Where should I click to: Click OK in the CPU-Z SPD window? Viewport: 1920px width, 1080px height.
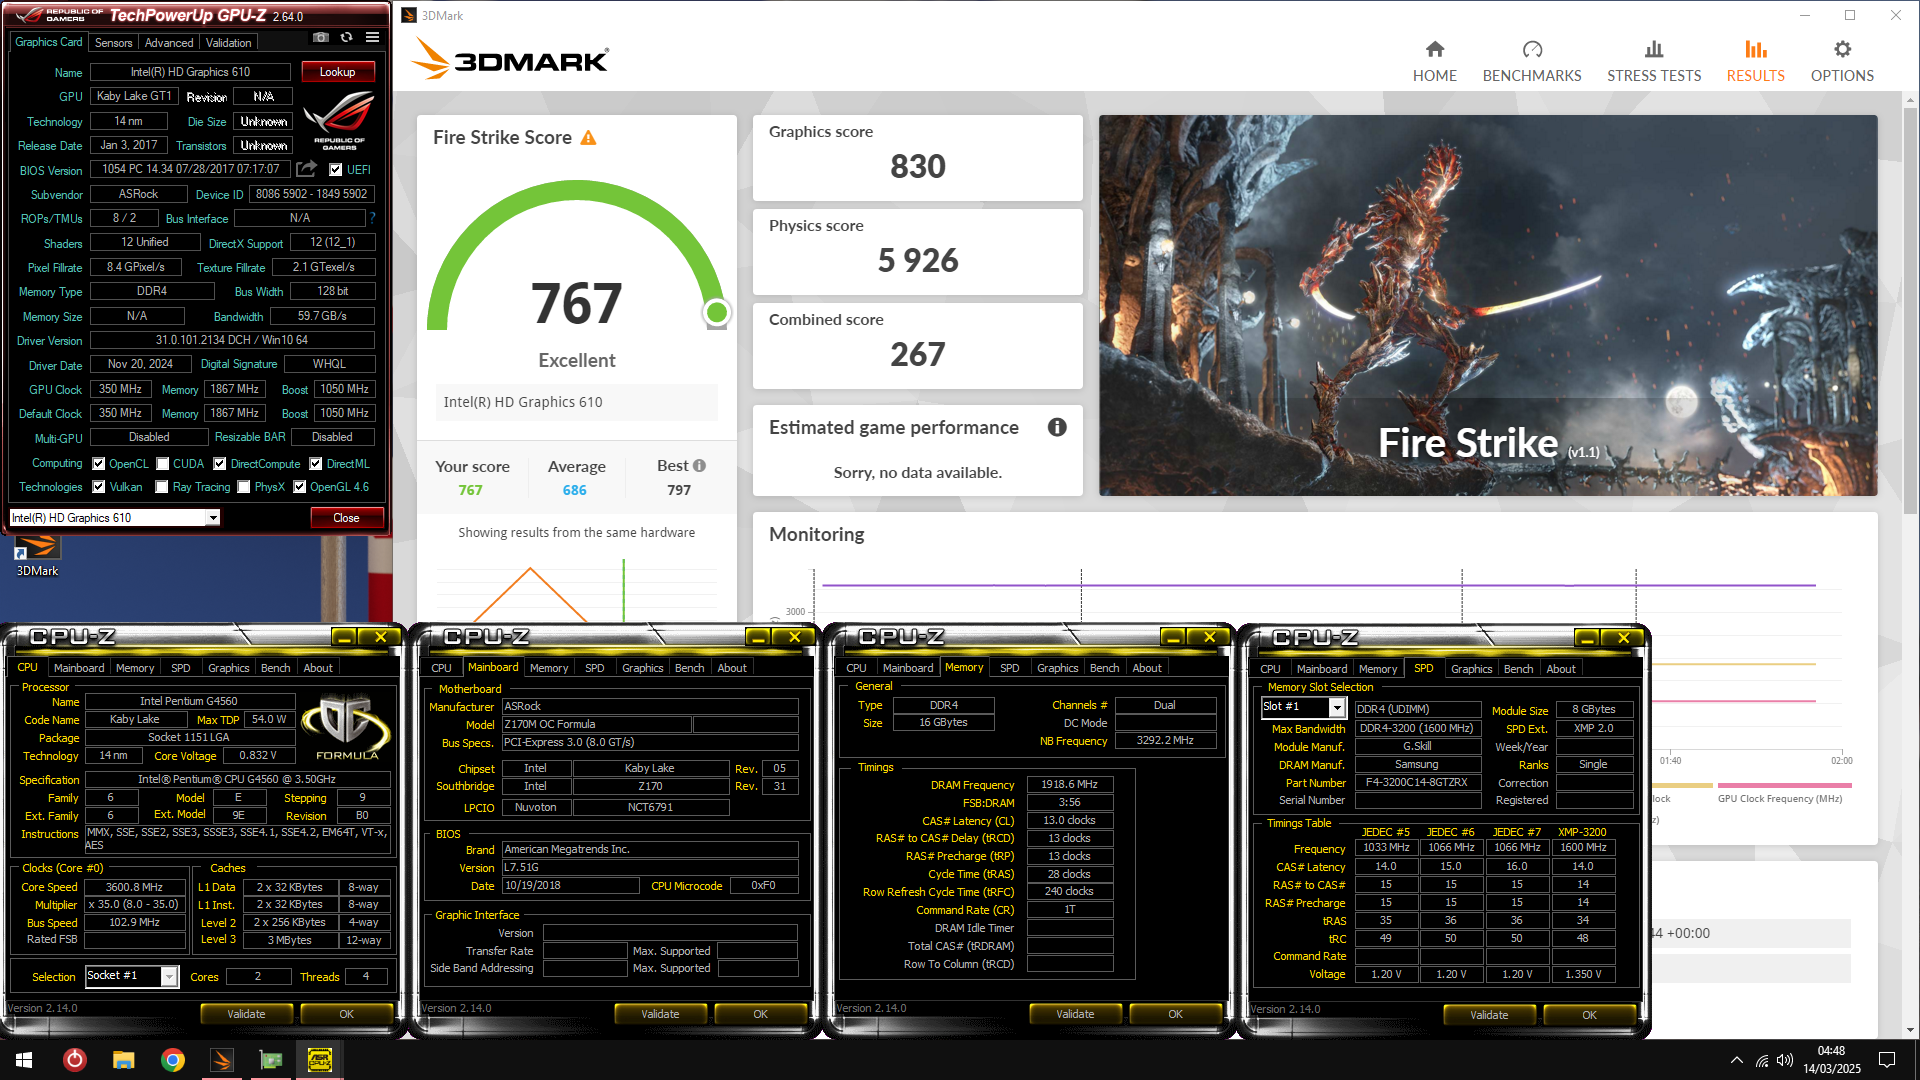pyautogui.click(x=1589, y=1015)
